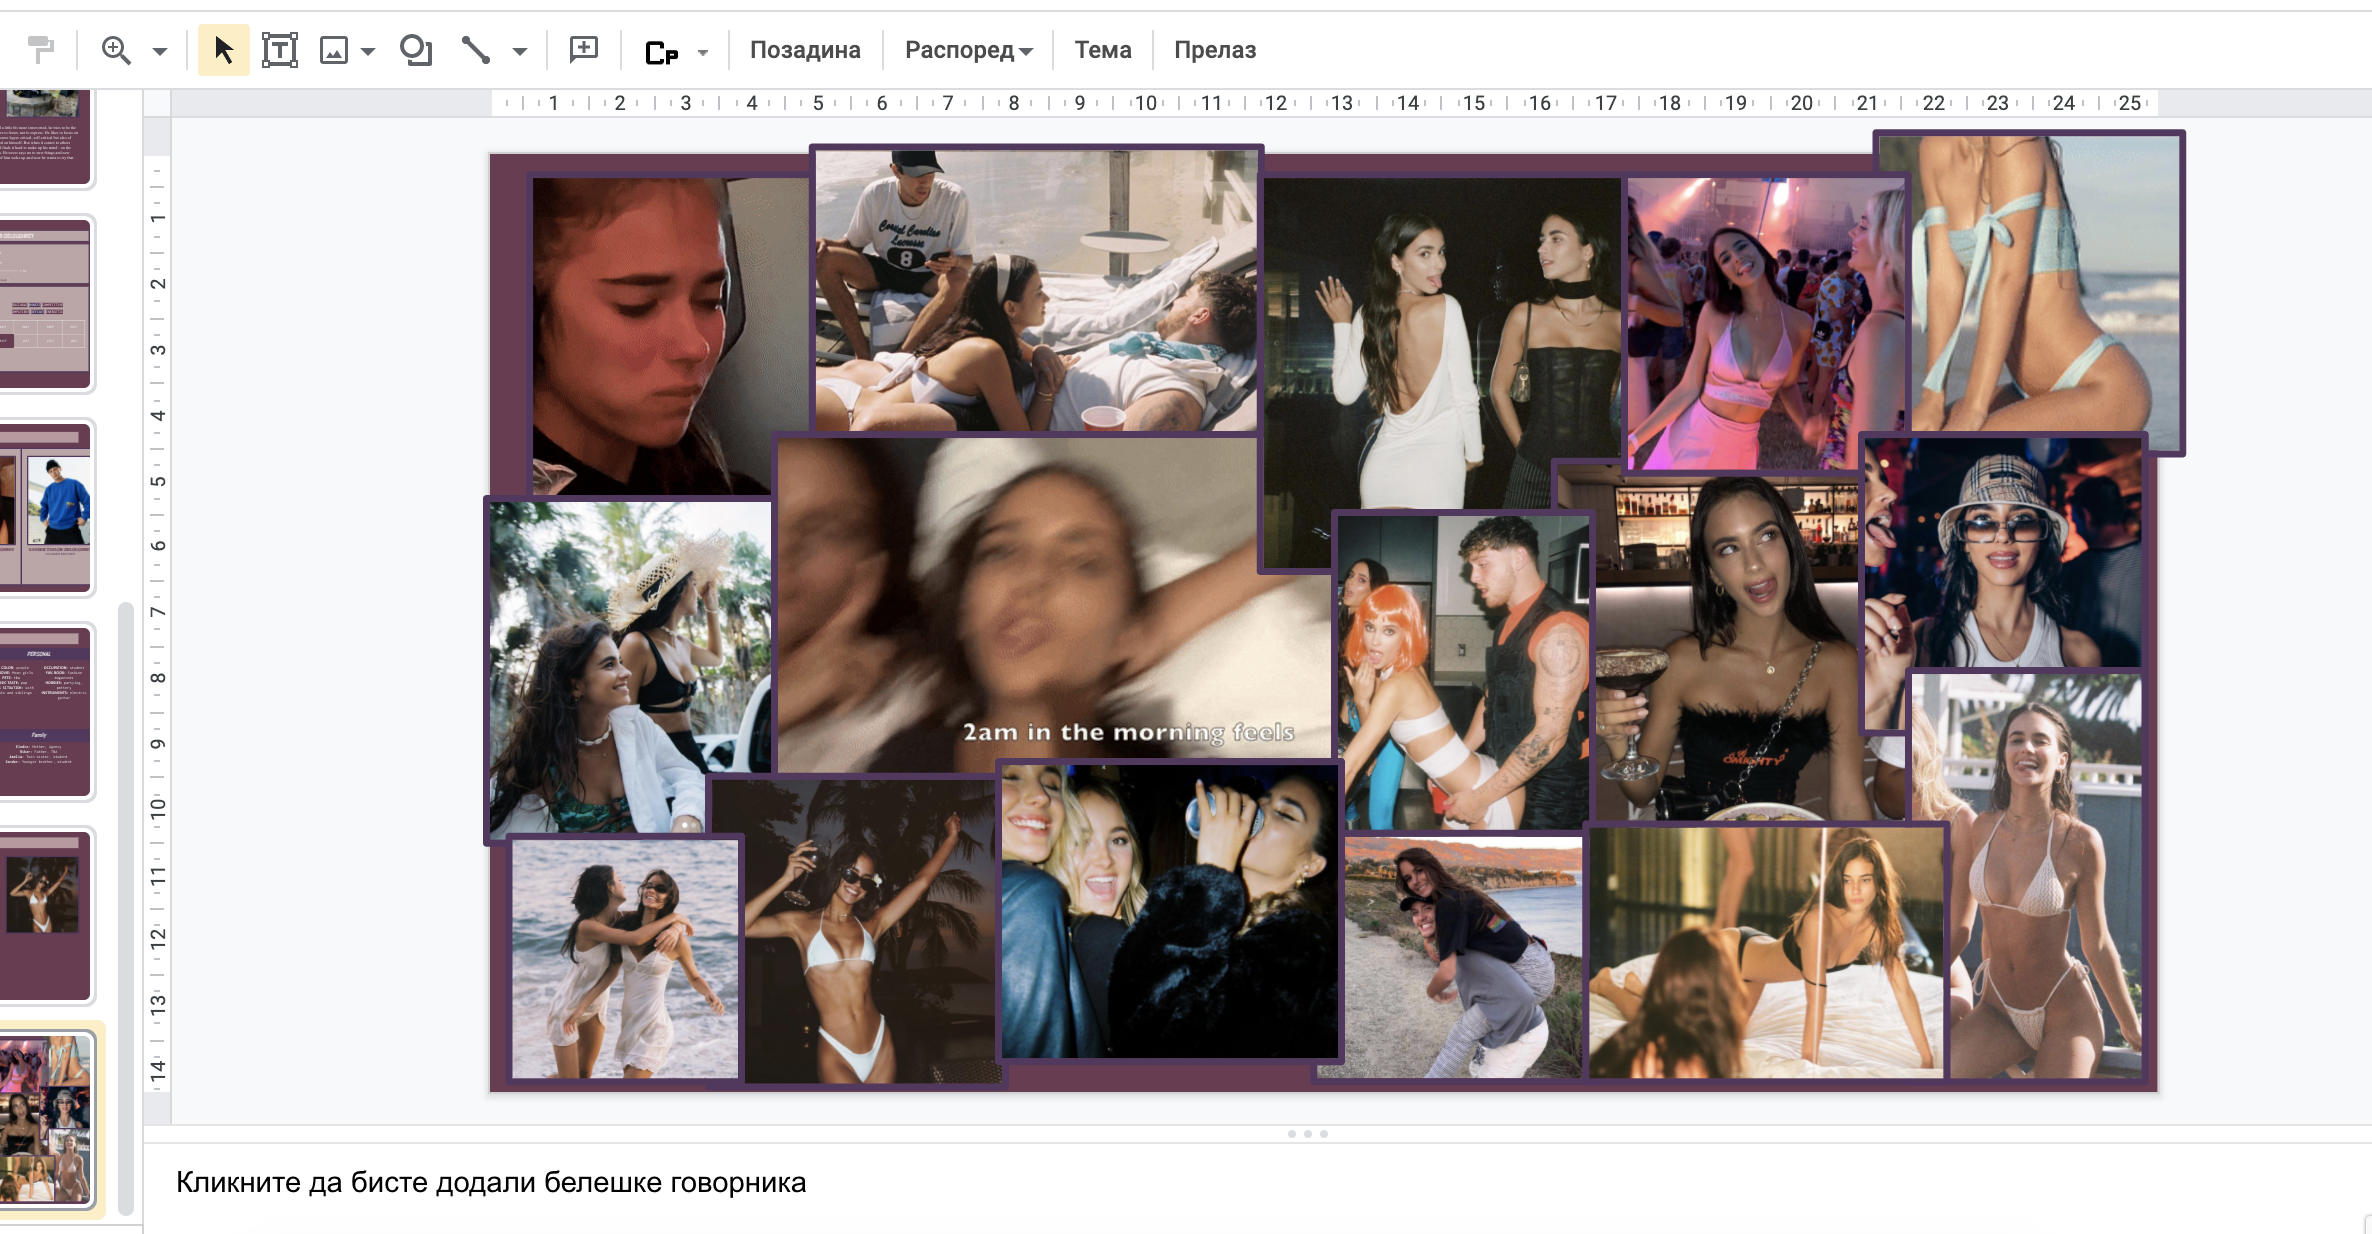The width and height of the screenshot is (2372, 1234).
Task: Click the horizontal ruler at mark 12
Action: 1277,103
